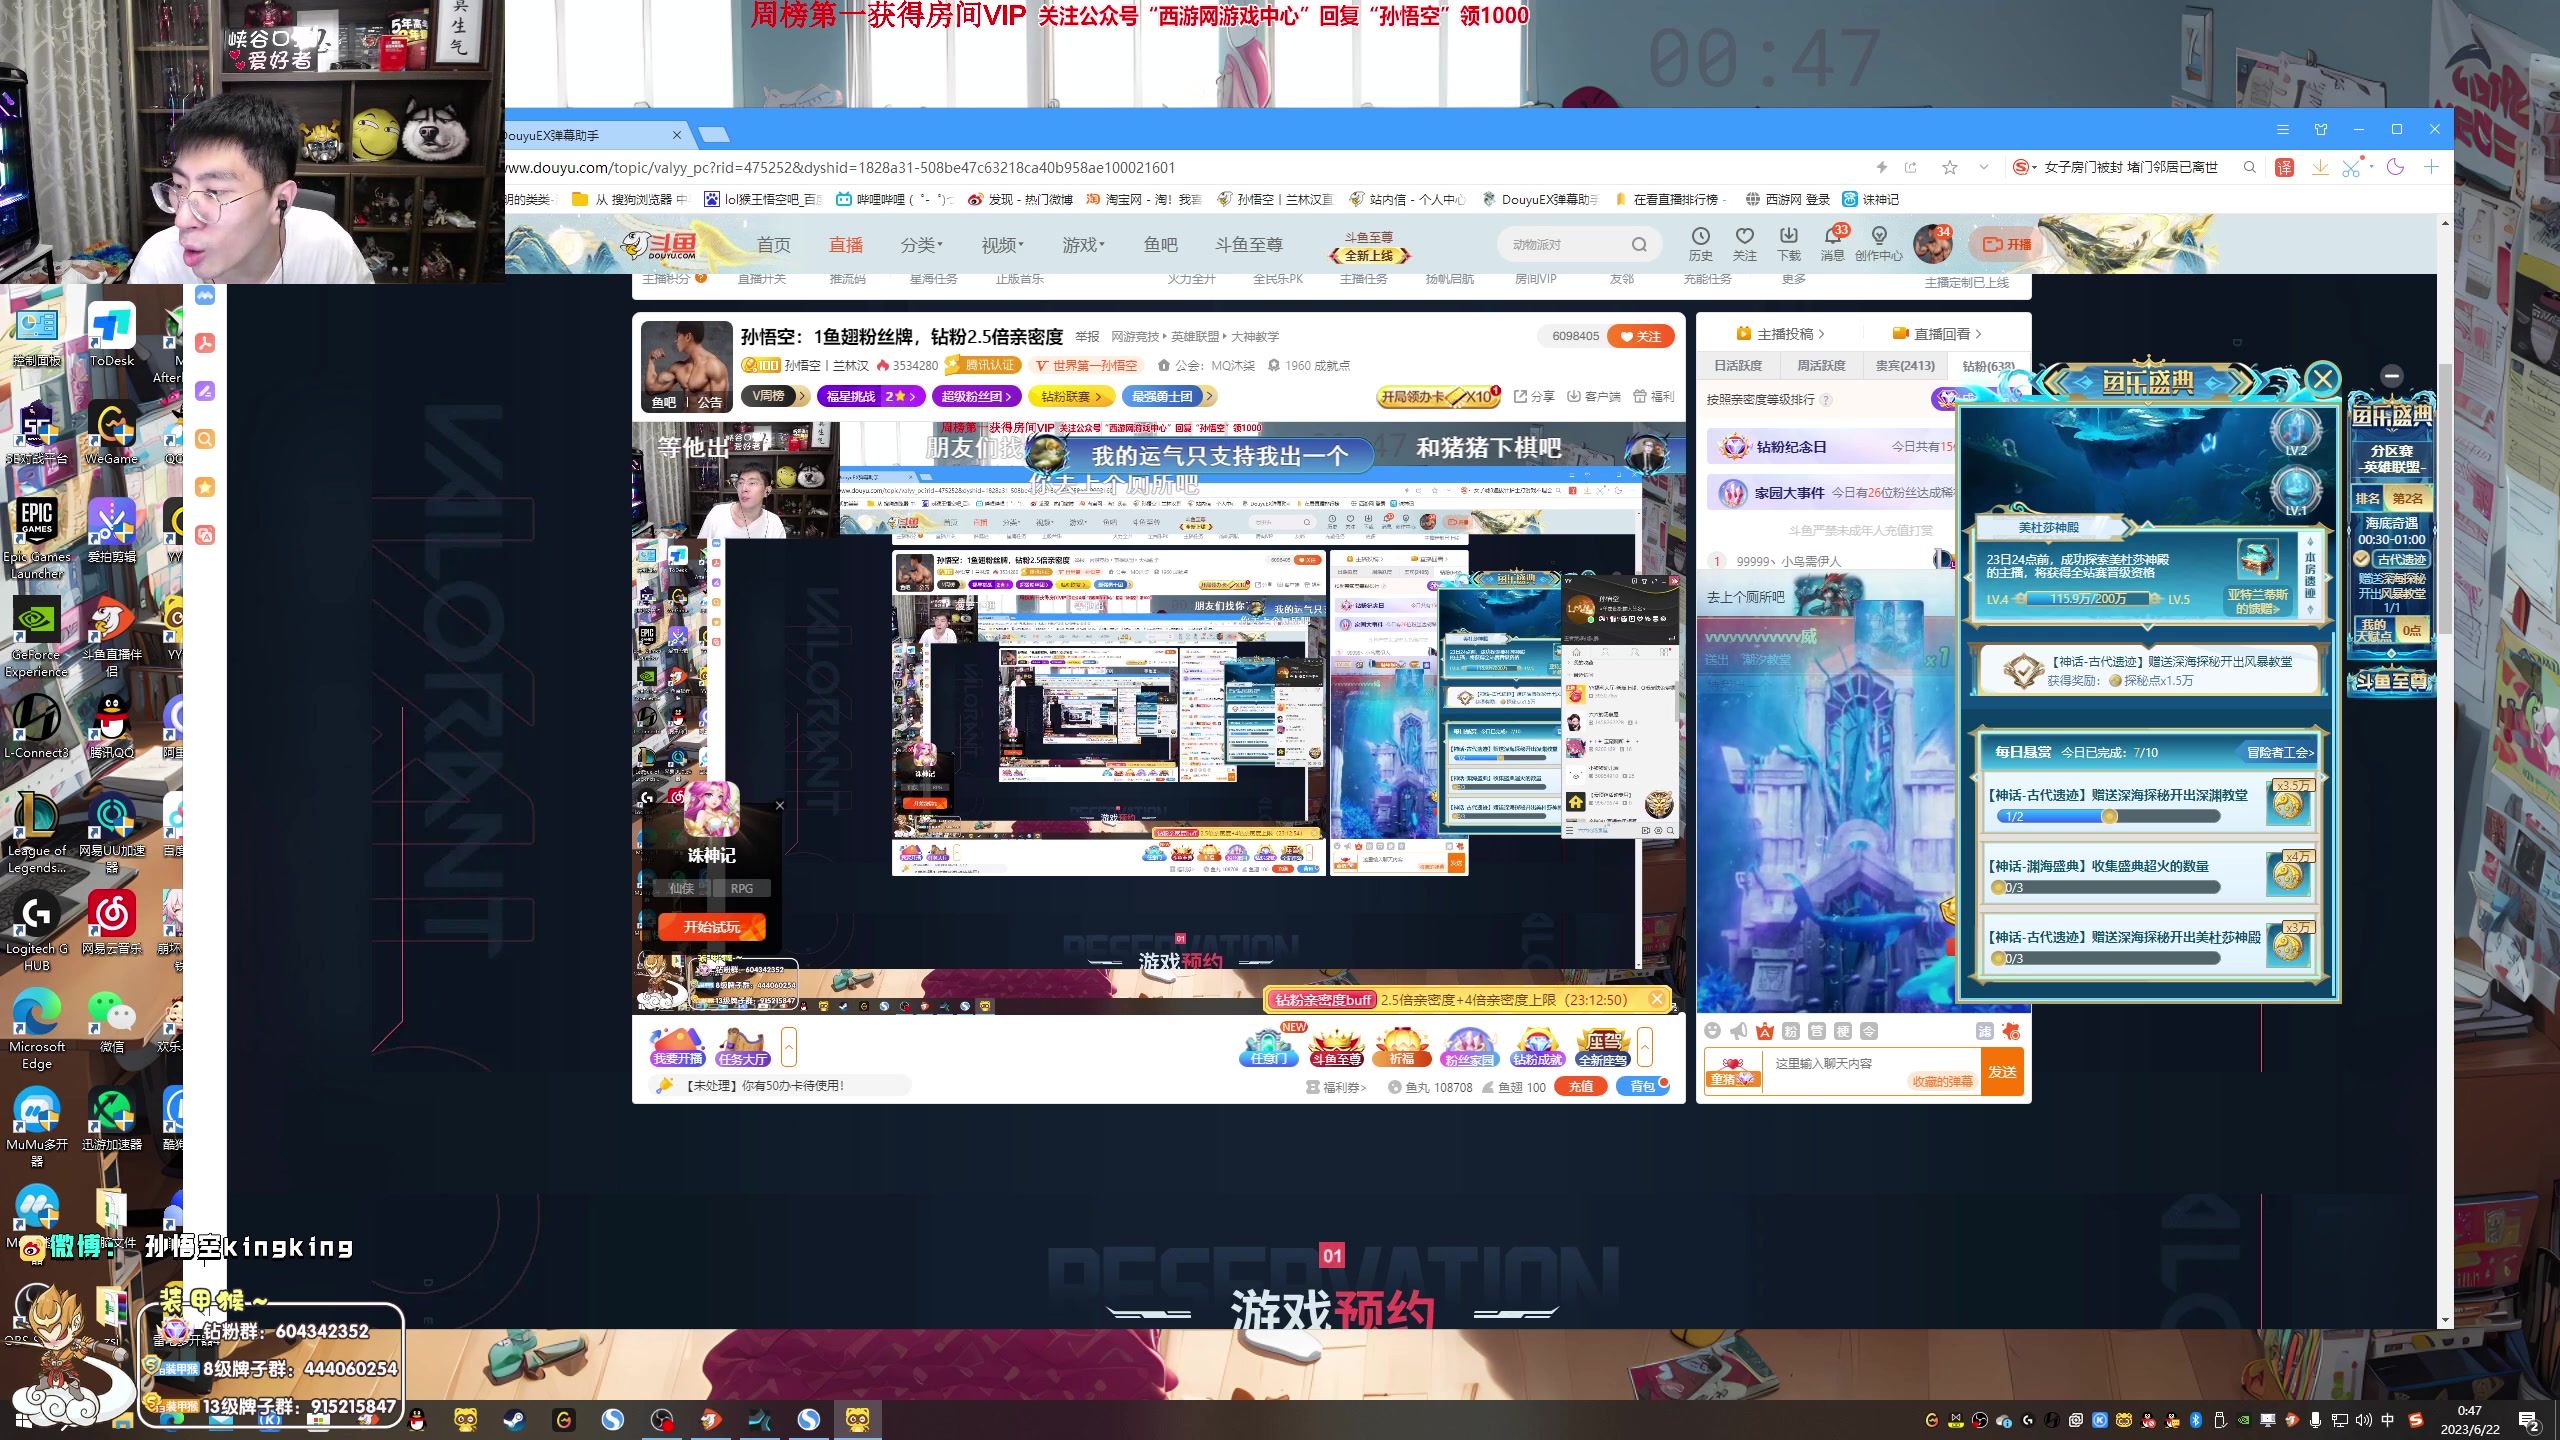
Task: Expand the right gift bar chevron
Action: 1645,1047
